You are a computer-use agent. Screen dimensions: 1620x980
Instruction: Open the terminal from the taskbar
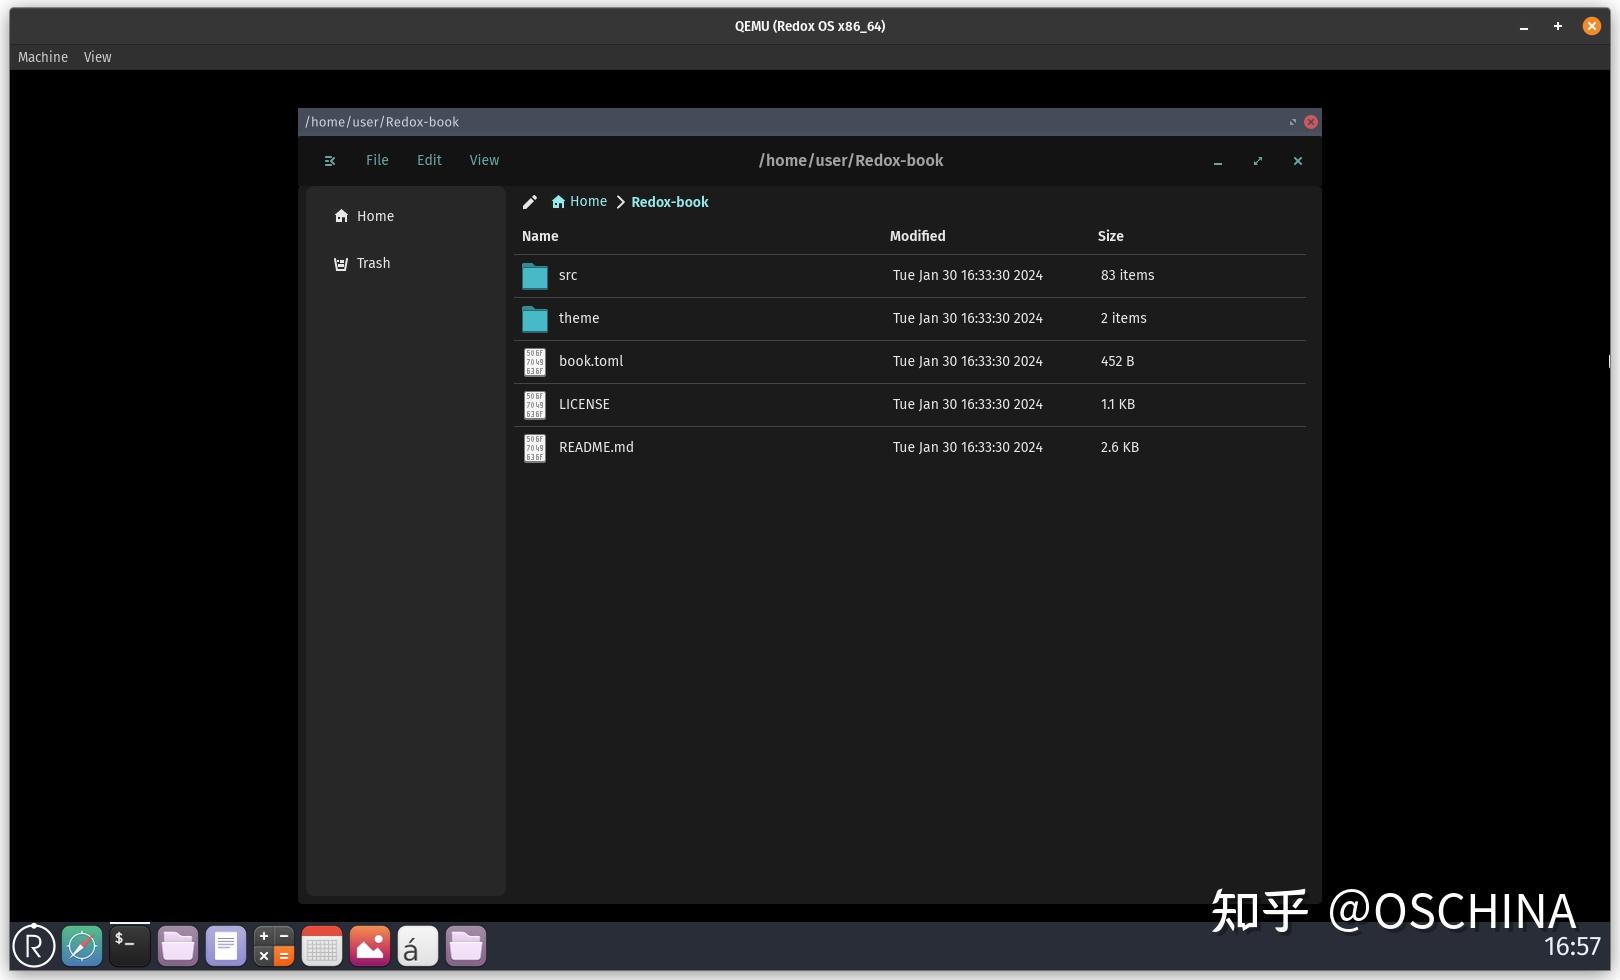(x=129, y=945)
